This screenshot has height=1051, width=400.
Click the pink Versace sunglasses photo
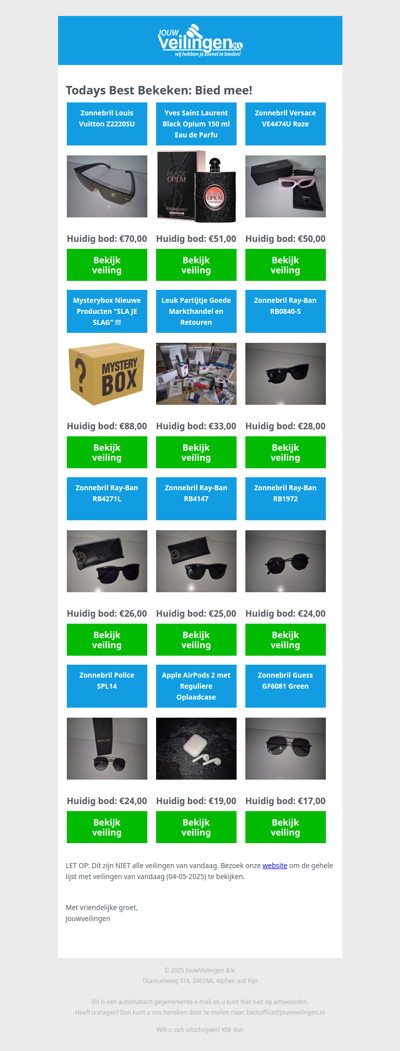[x=285, y=186]
